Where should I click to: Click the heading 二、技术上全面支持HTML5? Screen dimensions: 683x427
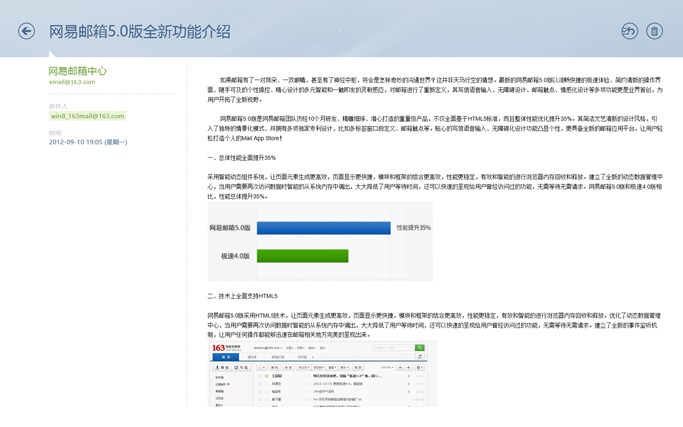coord(242,296)
